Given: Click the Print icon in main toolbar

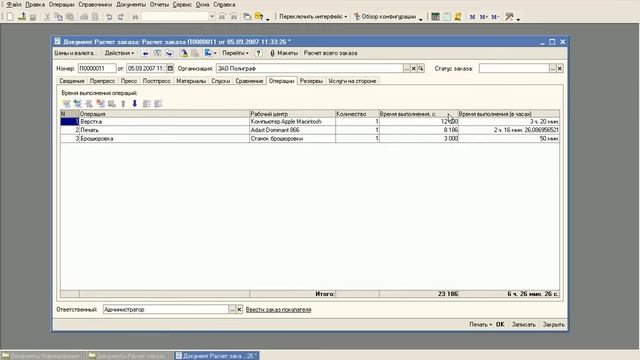Looking at the screenshot, I should (84, 17).
